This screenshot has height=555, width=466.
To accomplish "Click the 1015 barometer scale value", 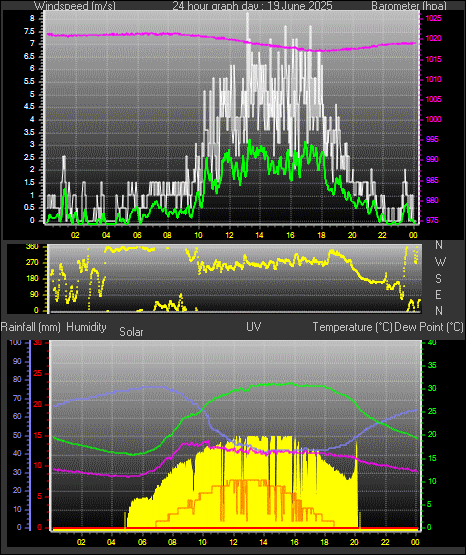I will (433, 59).
